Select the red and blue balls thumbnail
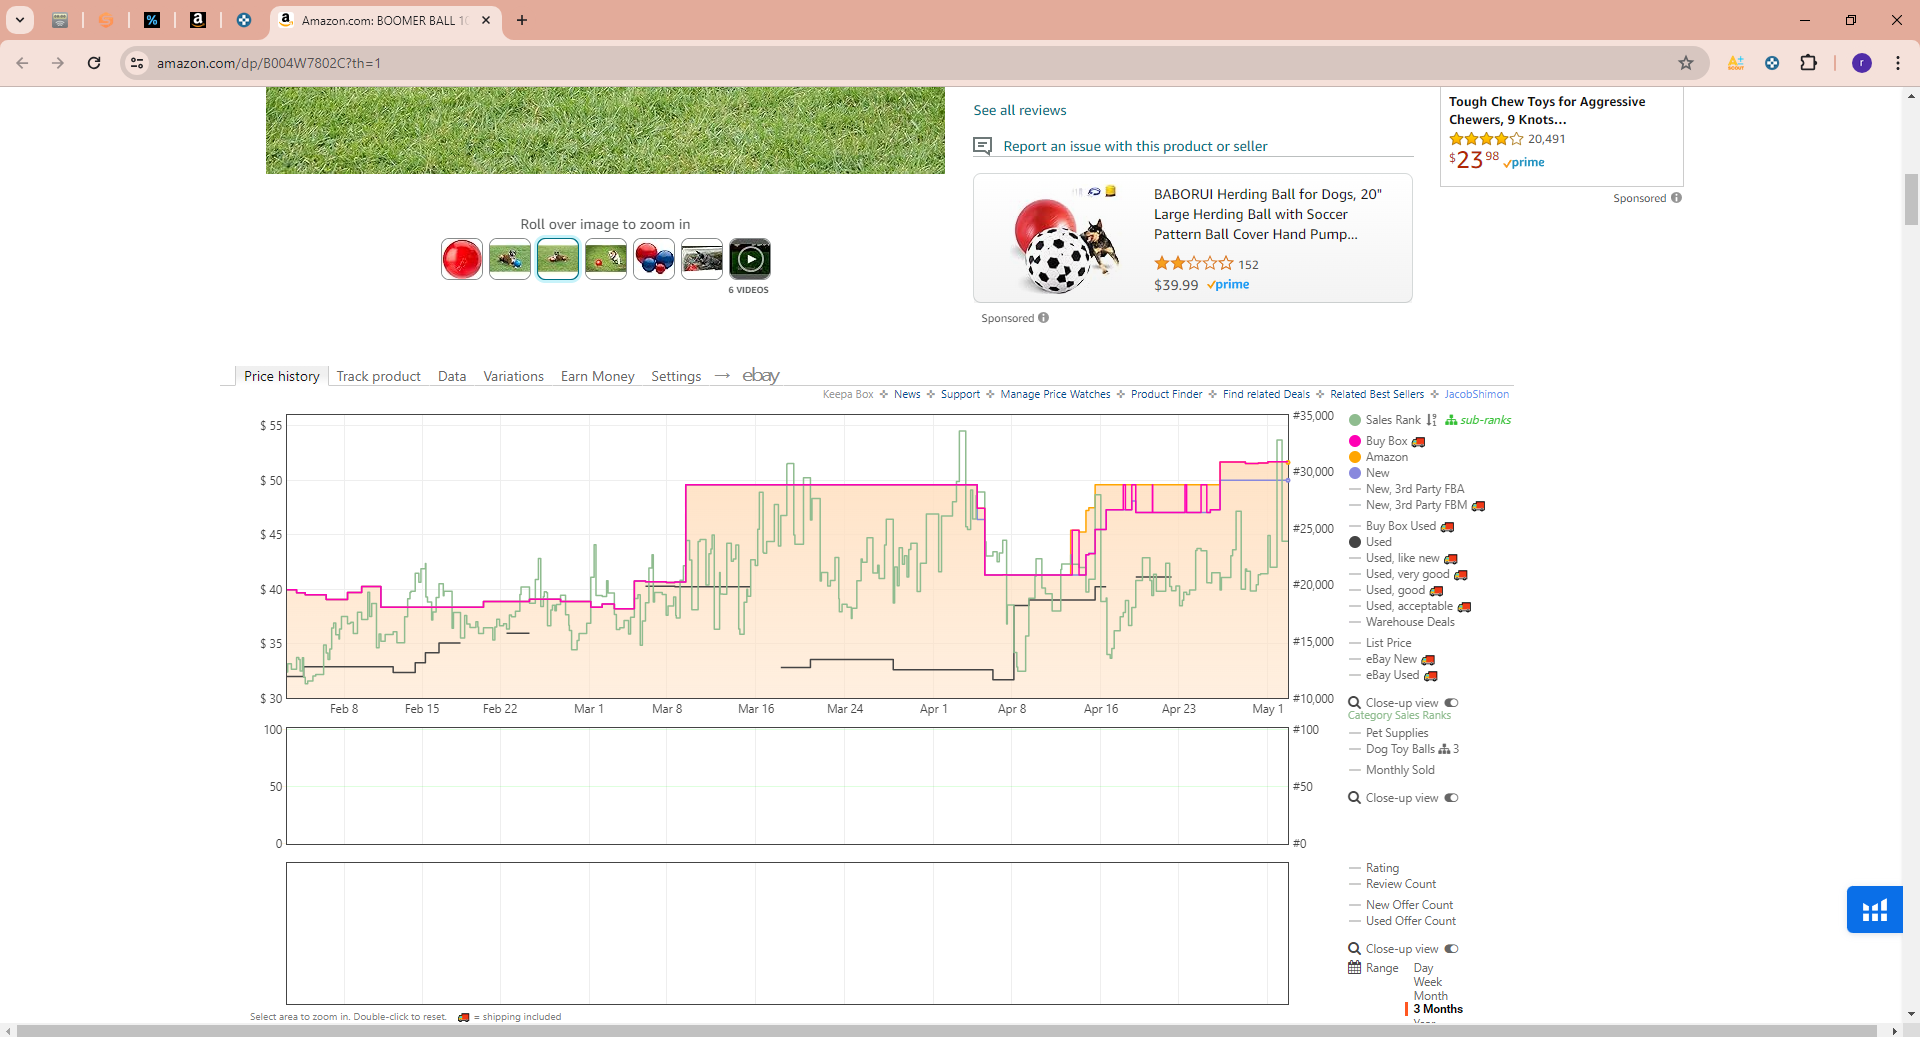The height and width of the screenshot is (1037, 1920). coord(654,259)
